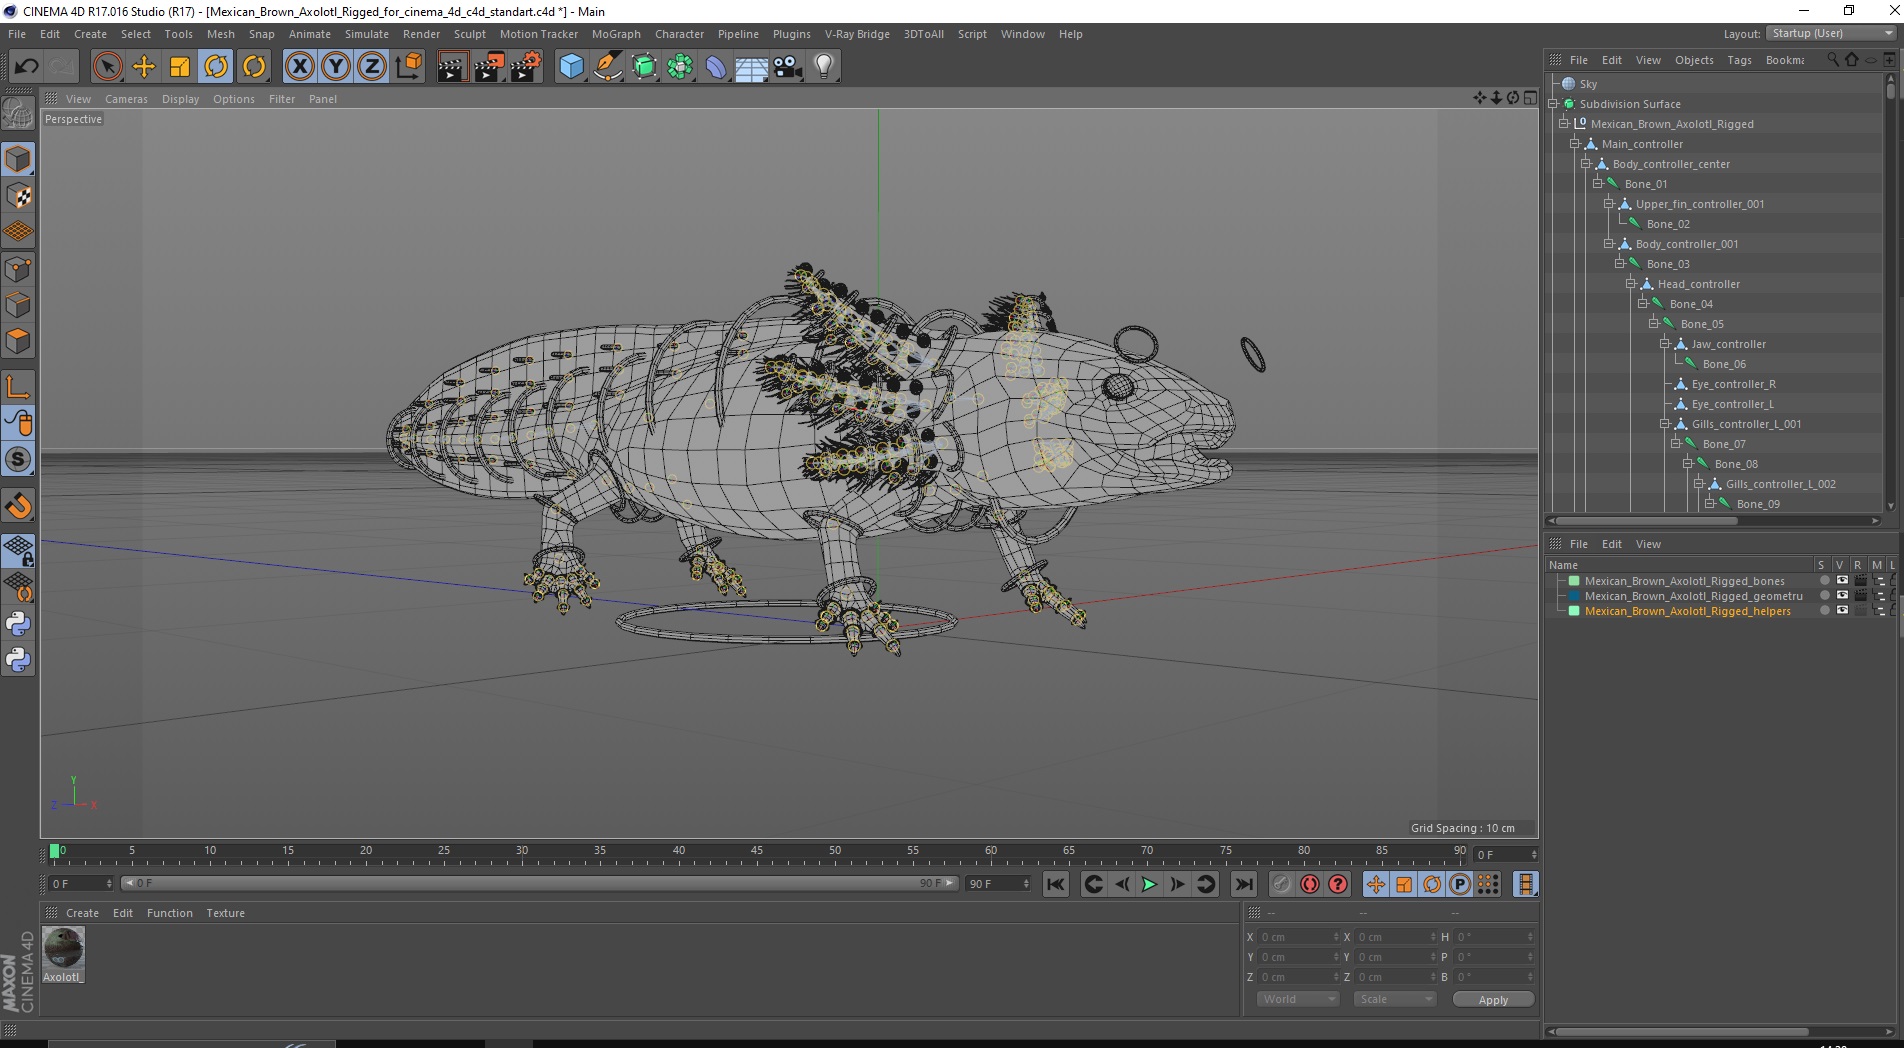This screenshot has width=1904, height=1048.
Task: Toggle X axis lock
Action: tap(299, 67)
